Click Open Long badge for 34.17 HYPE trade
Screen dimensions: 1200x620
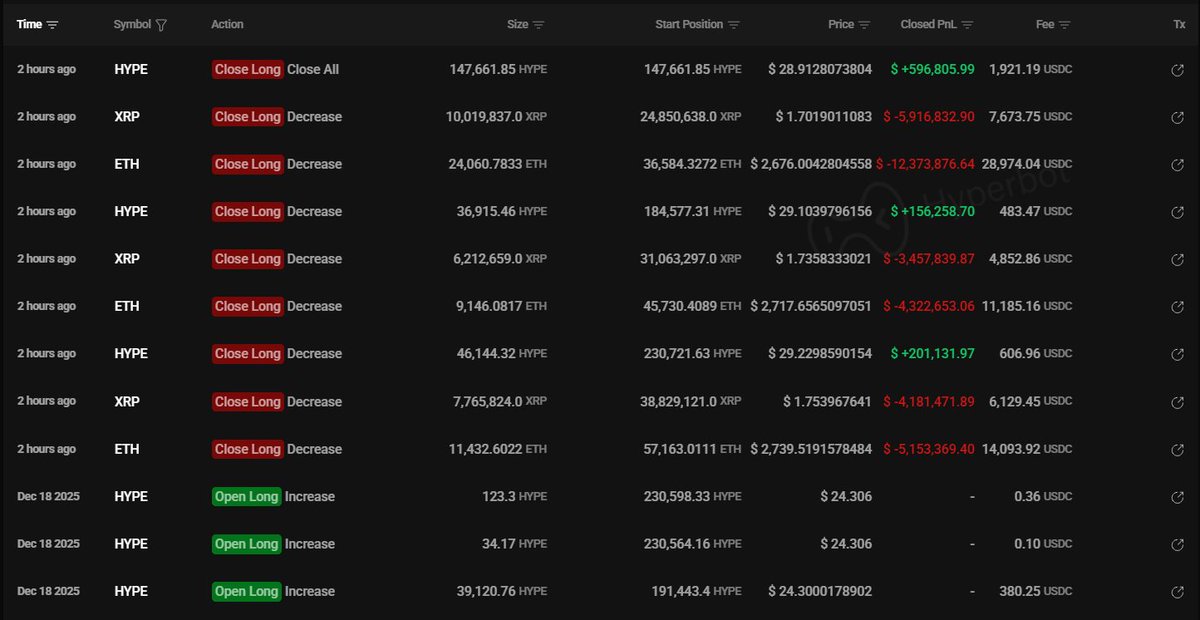pyautogui.click(x=246, y=544)
